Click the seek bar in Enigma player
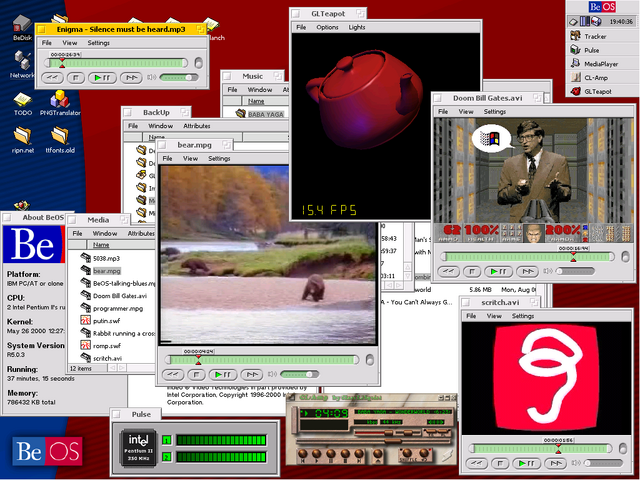This screenshot has width=640, height=480. 116,63
